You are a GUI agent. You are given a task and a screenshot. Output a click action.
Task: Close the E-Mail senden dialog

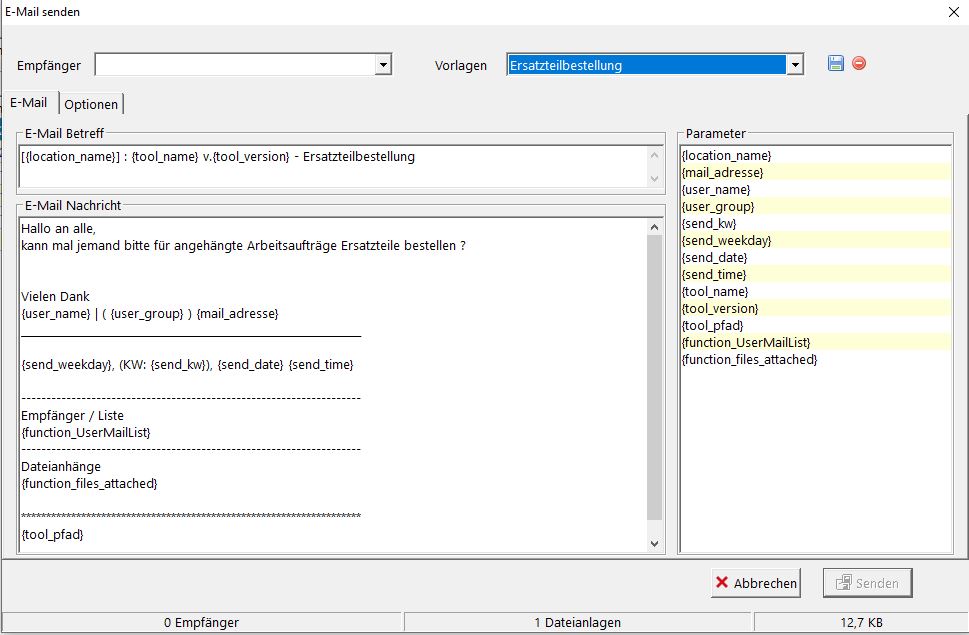(951, 12)
